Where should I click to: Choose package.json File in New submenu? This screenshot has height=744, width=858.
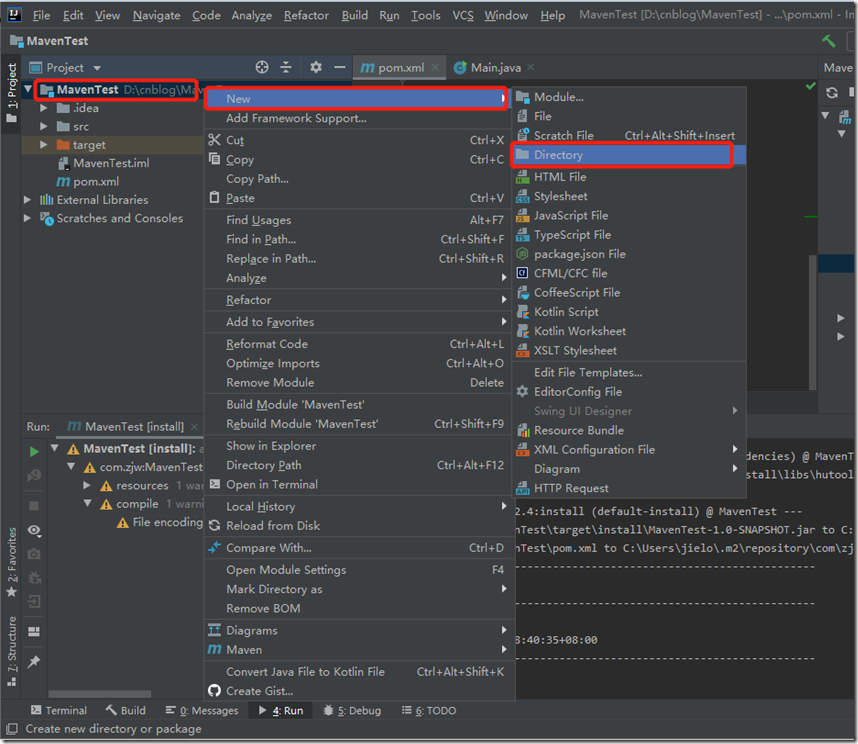(629, 254)
